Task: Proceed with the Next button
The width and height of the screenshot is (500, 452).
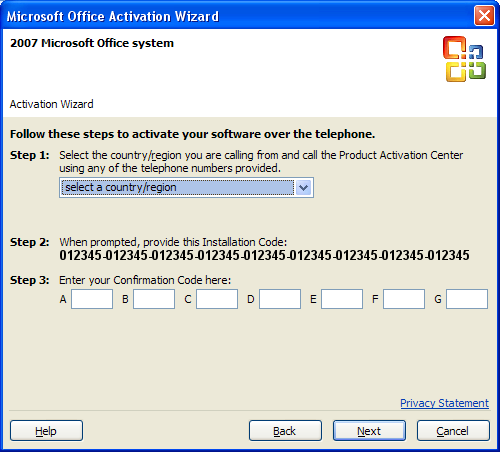Action: (x=369, y=431)
